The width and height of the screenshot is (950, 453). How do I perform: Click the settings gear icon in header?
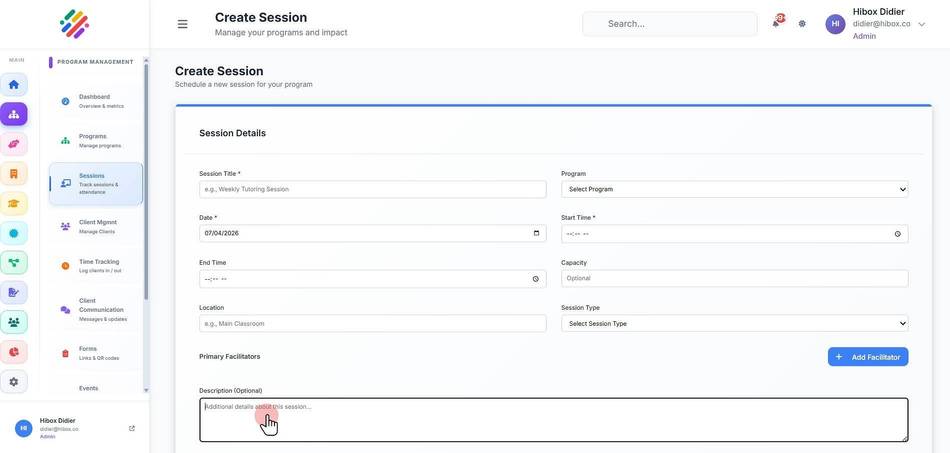coord(802,24)
